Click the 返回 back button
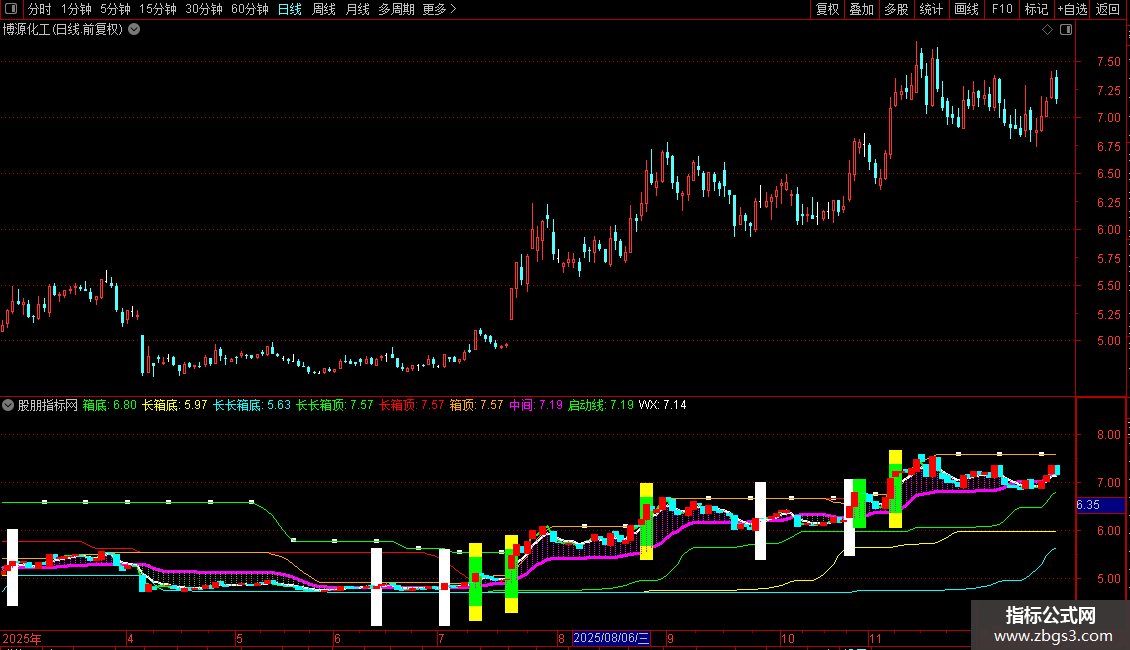This screenshot has height=650, width=1130. [x=1108, y=9]
